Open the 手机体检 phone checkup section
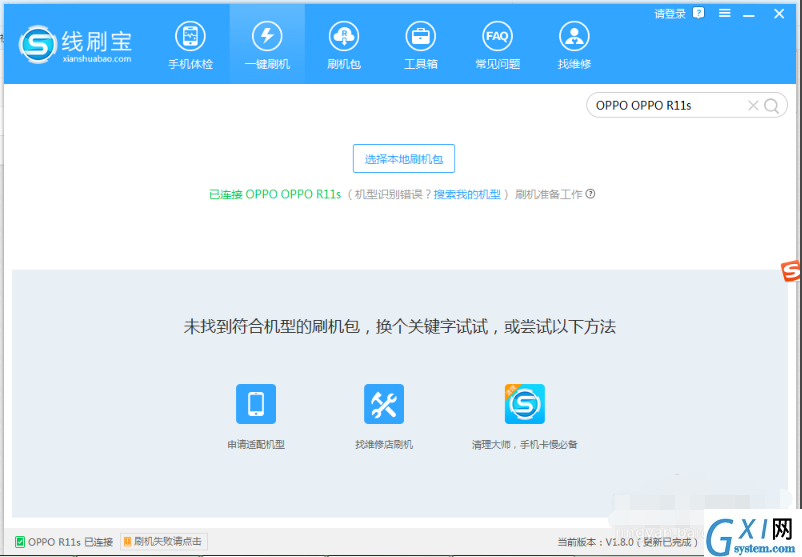The width and height of the screenshot is (802, 557). click(190, 45)
